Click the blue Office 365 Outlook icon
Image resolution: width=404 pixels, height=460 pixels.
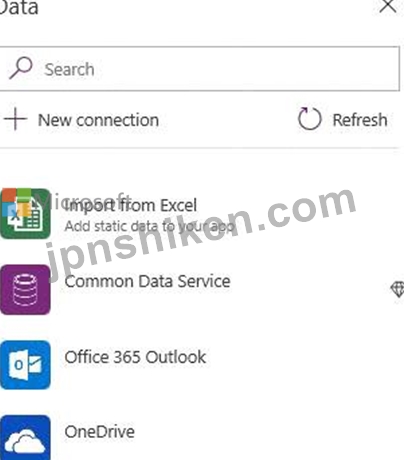click(x=25, y=365)
